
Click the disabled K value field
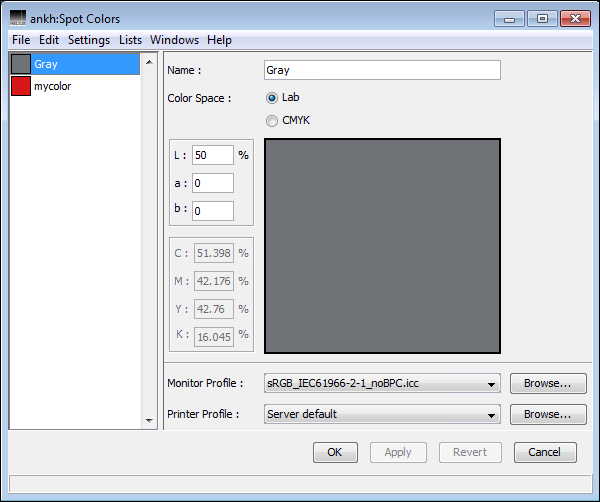(214, 337)
